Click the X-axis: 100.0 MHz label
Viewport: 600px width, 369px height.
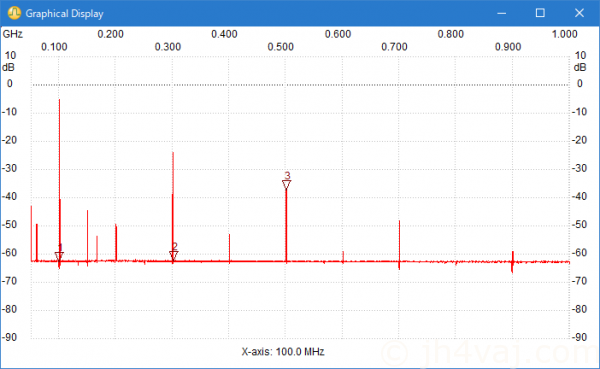(x=283, y=351)
